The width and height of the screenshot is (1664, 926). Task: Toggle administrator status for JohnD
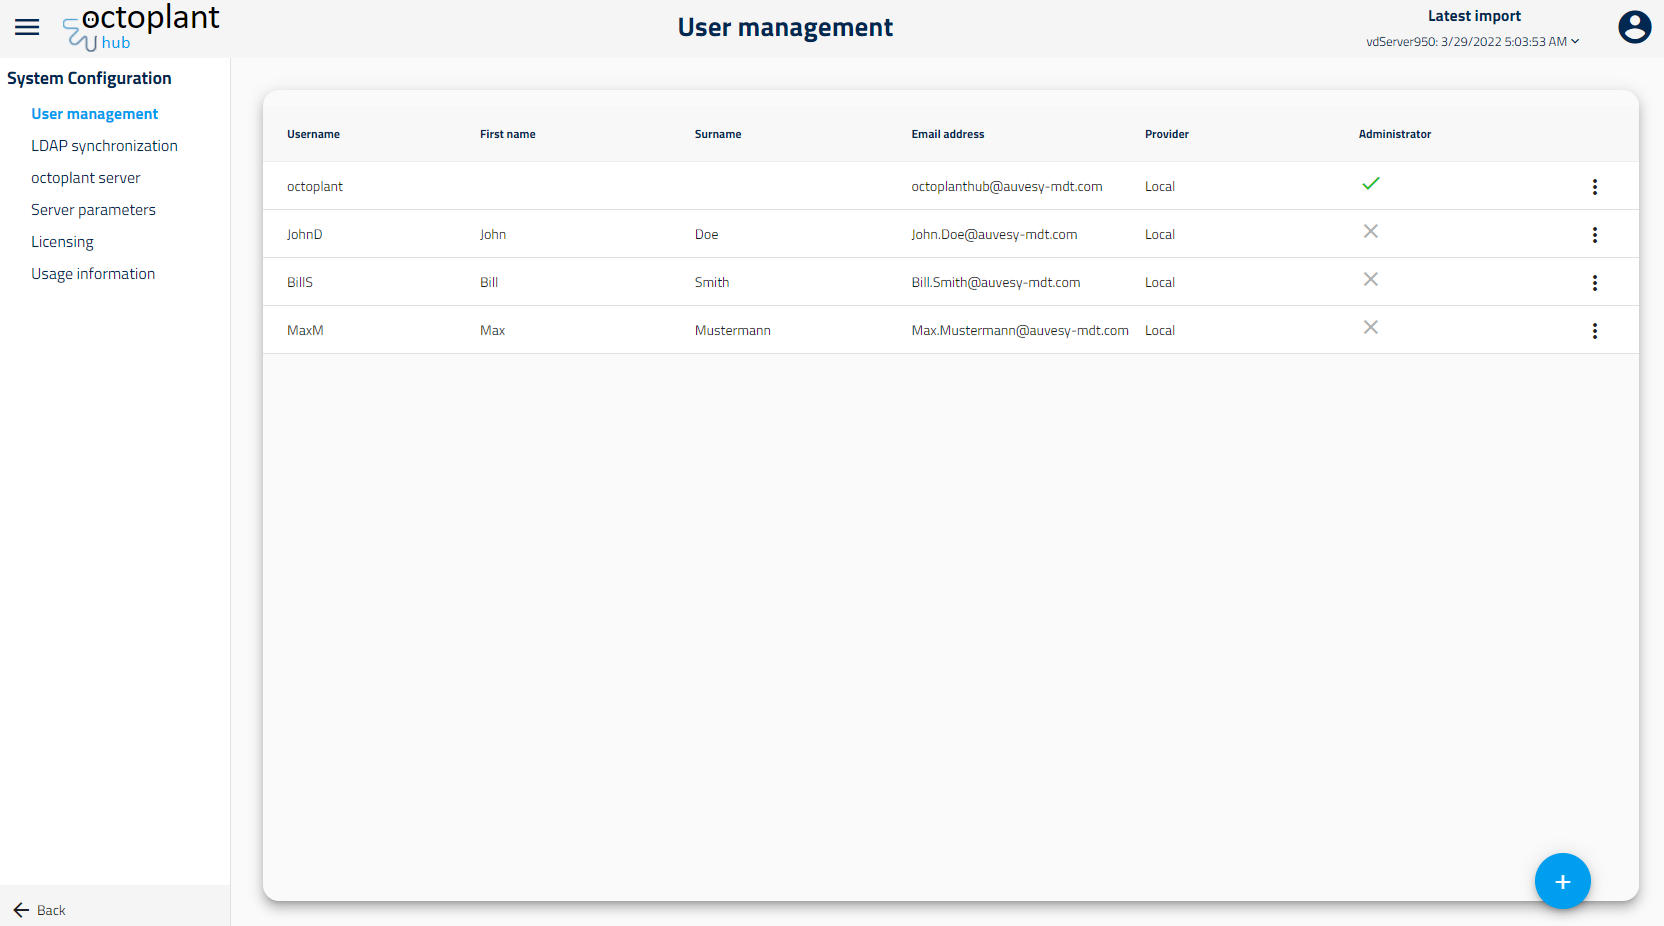point(1371,231)
